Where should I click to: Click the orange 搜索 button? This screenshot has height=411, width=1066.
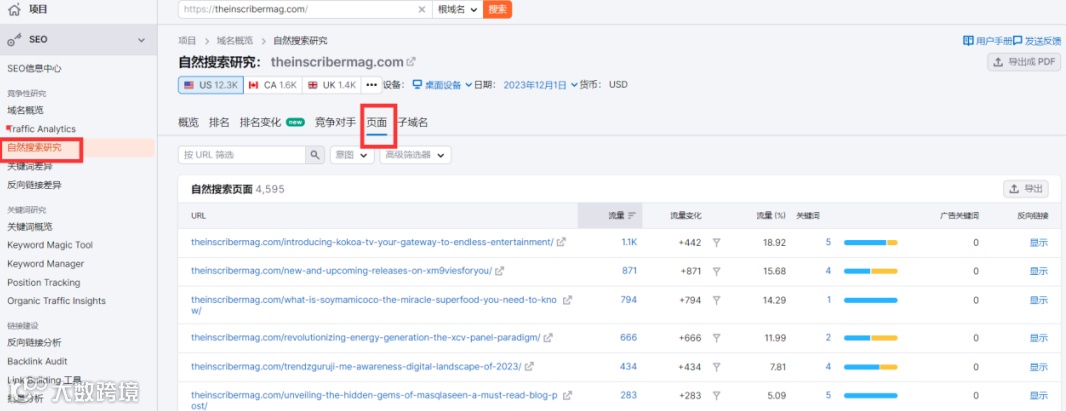[x=497, y=10]
